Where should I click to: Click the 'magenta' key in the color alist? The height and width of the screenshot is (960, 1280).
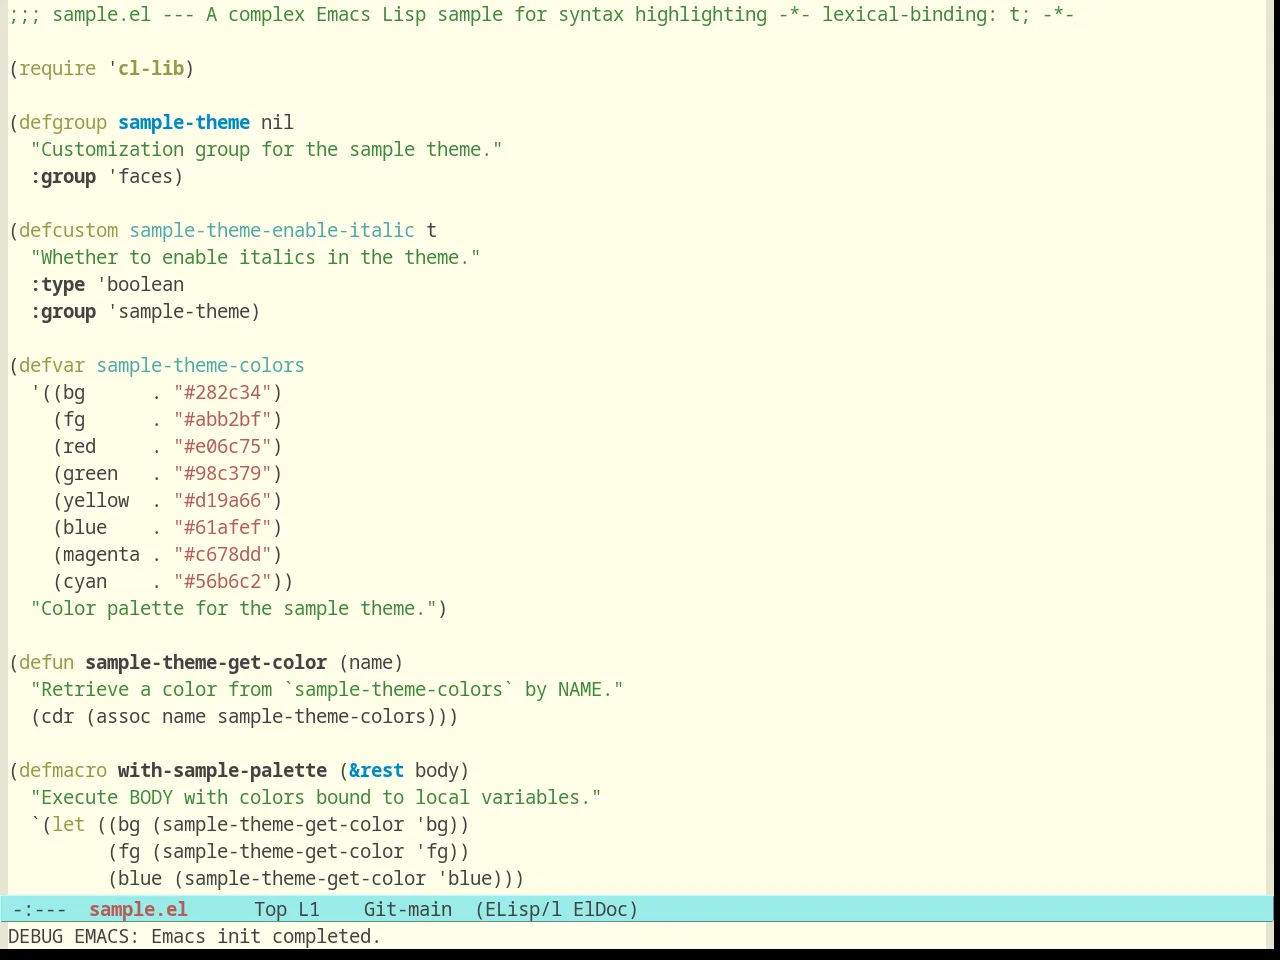[x=102, y=554]
